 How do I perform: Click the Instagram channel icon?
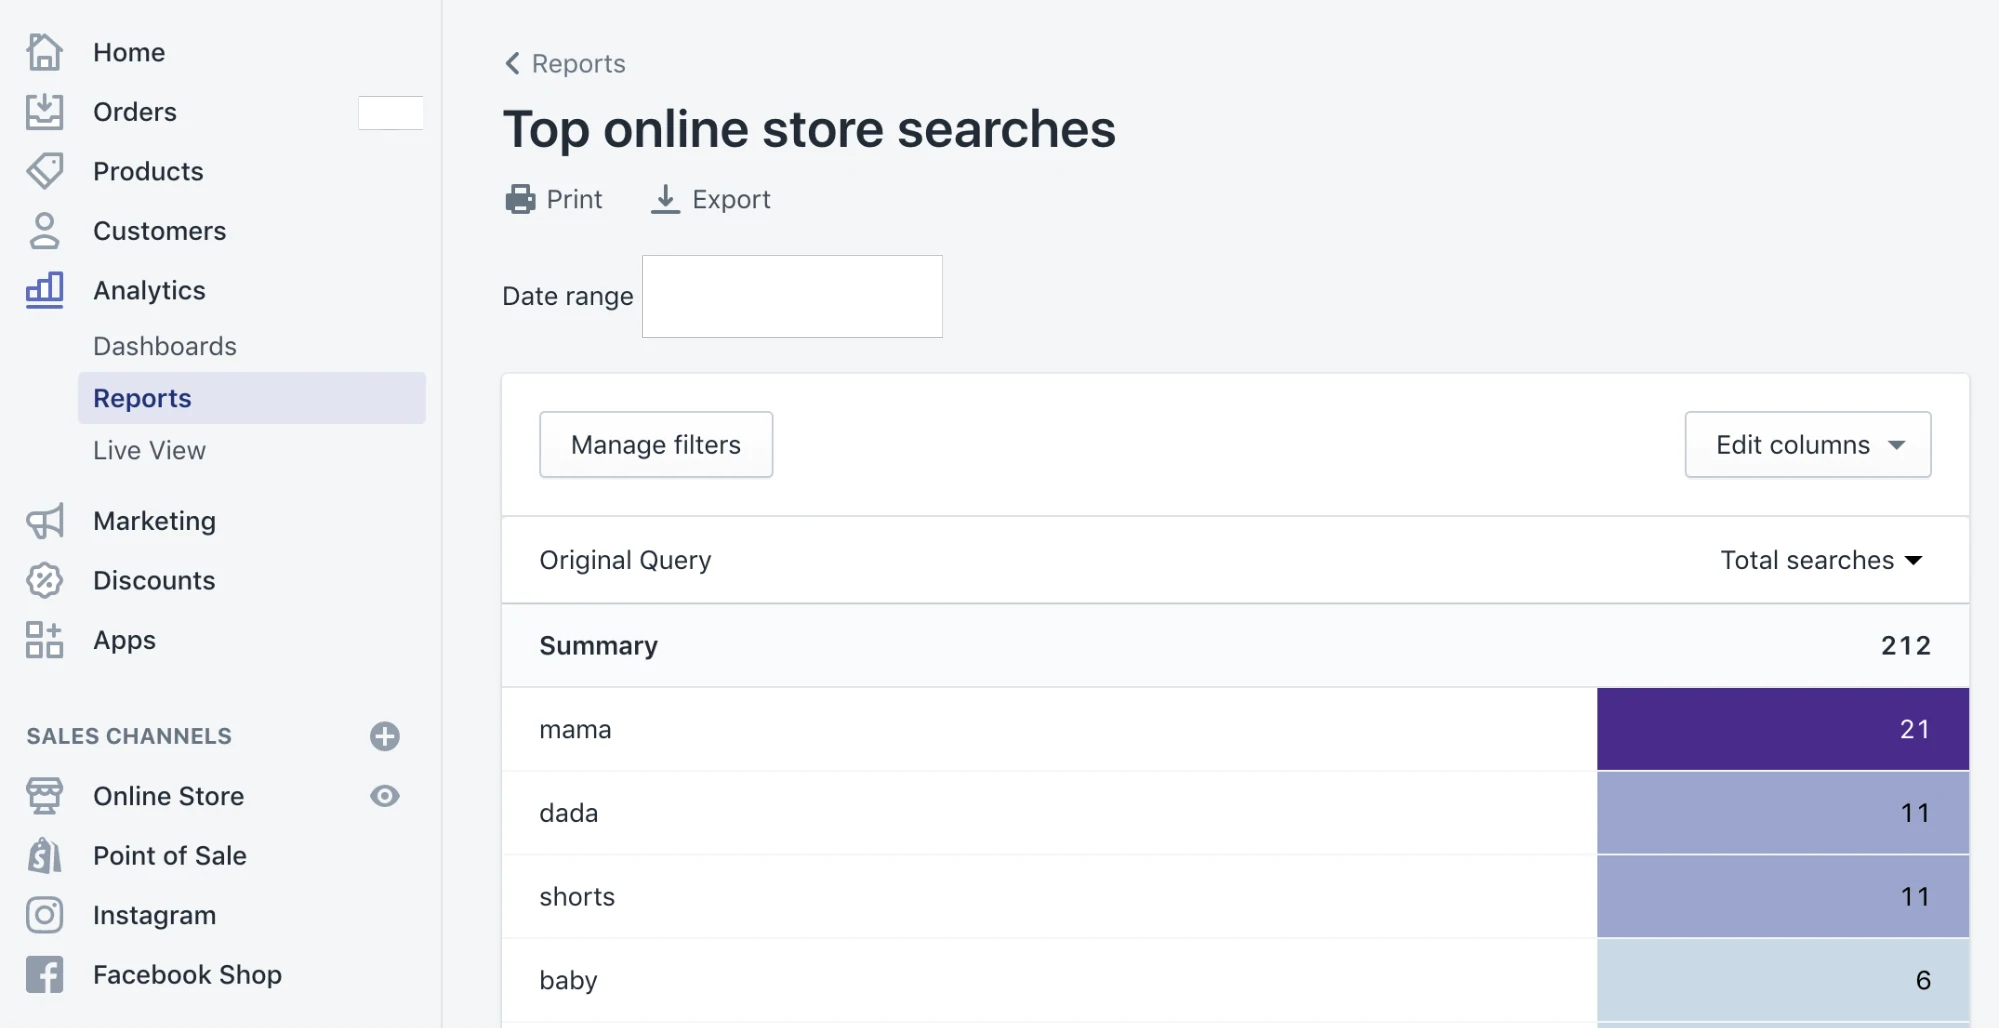[x=44, y=915]
